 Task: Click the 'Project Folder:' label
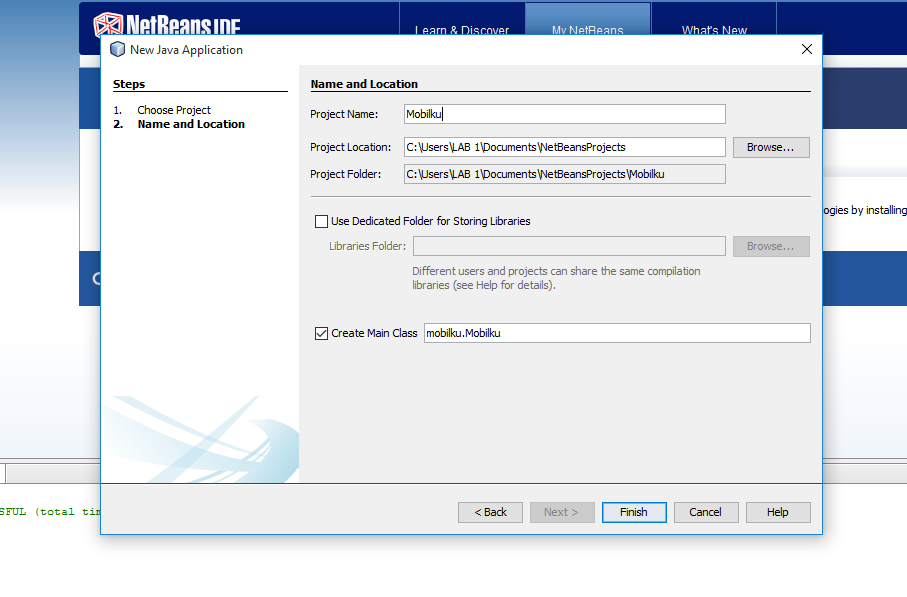pyautogui.click(x=346, y=174)
